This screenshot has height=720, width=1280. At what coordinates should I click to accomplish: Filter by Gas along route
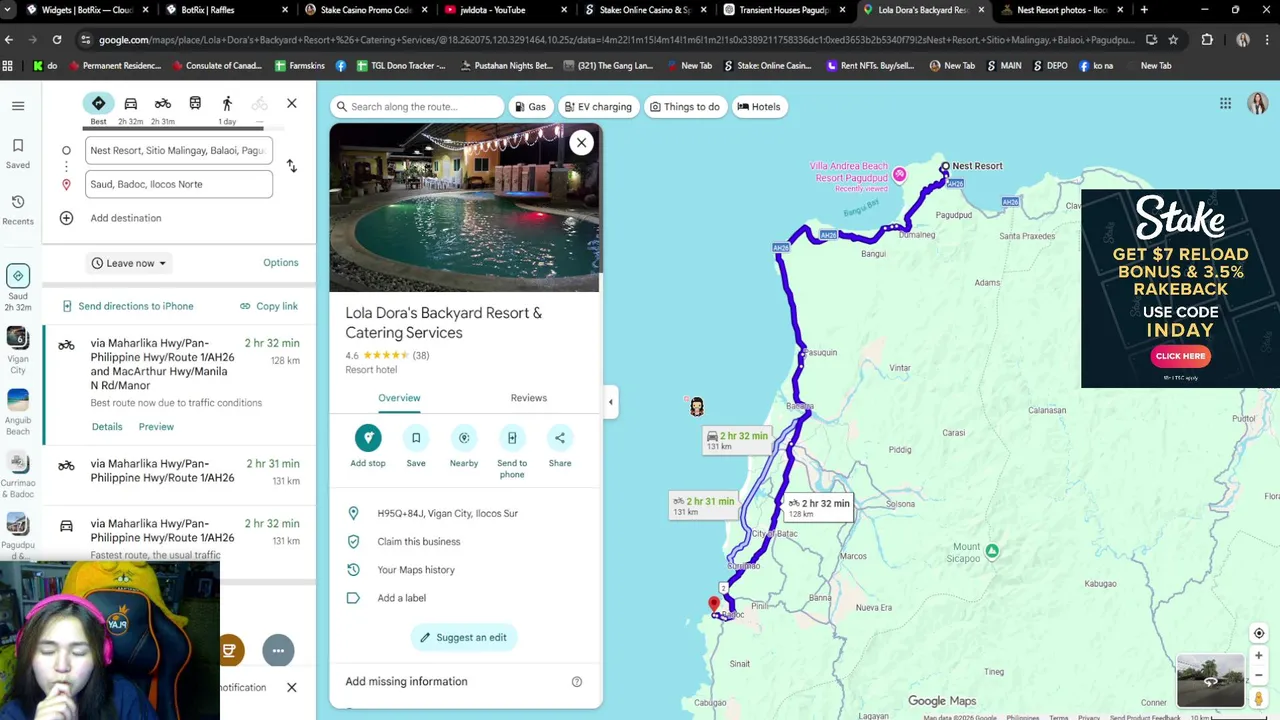point(530,107)
